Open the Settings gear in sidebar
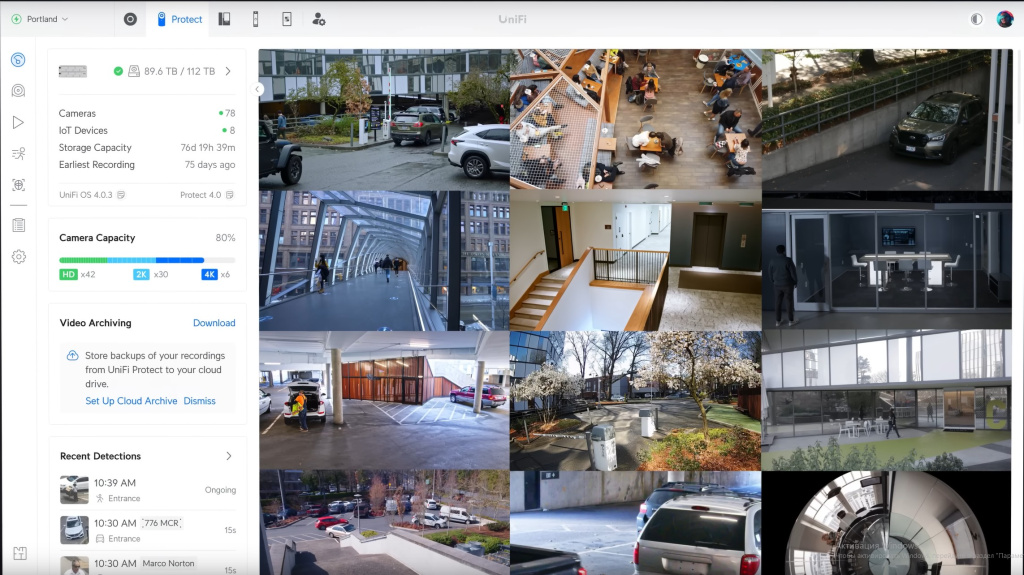1024x575 pixels. (x=18, y=257)
